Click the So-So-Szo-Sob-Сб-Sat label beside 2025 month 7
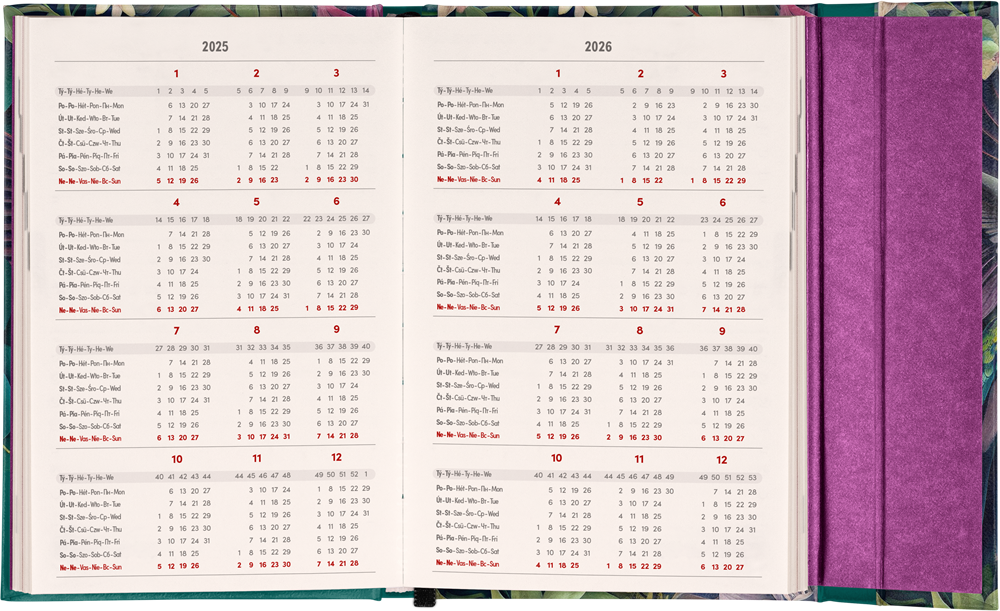This screenshot has height=611, width=1000. point(91,427)
